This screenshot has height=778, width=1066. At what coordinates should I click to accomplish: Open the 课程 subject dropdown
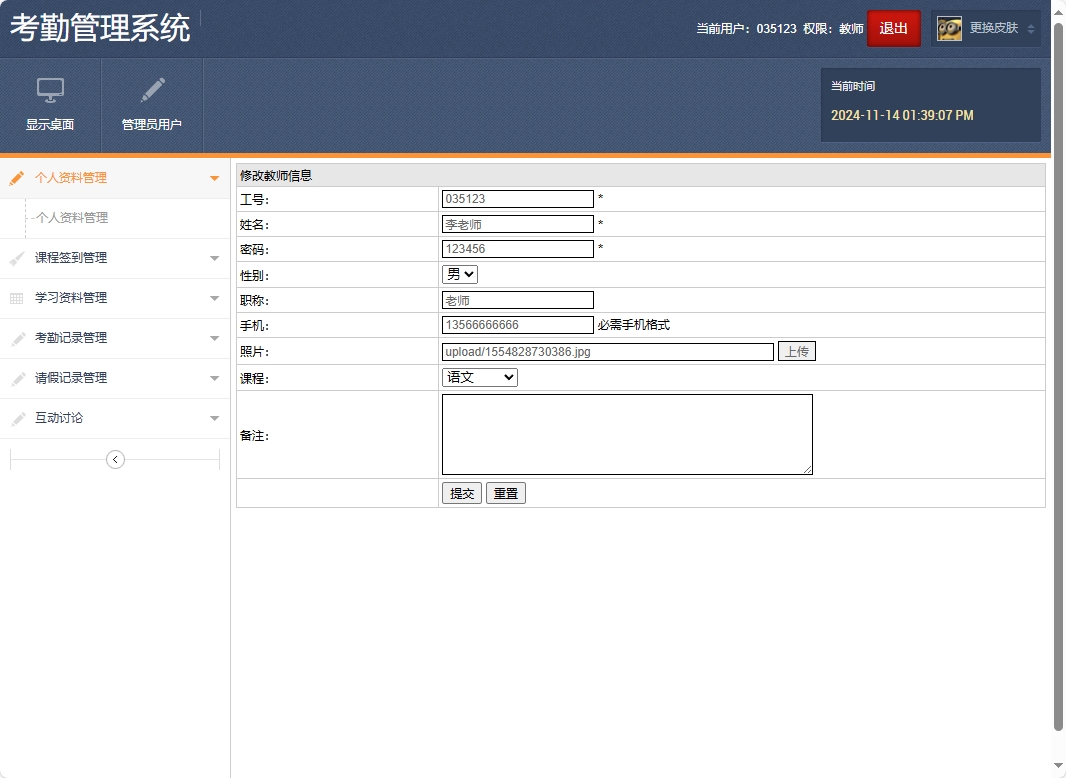[x=479, y=377]
